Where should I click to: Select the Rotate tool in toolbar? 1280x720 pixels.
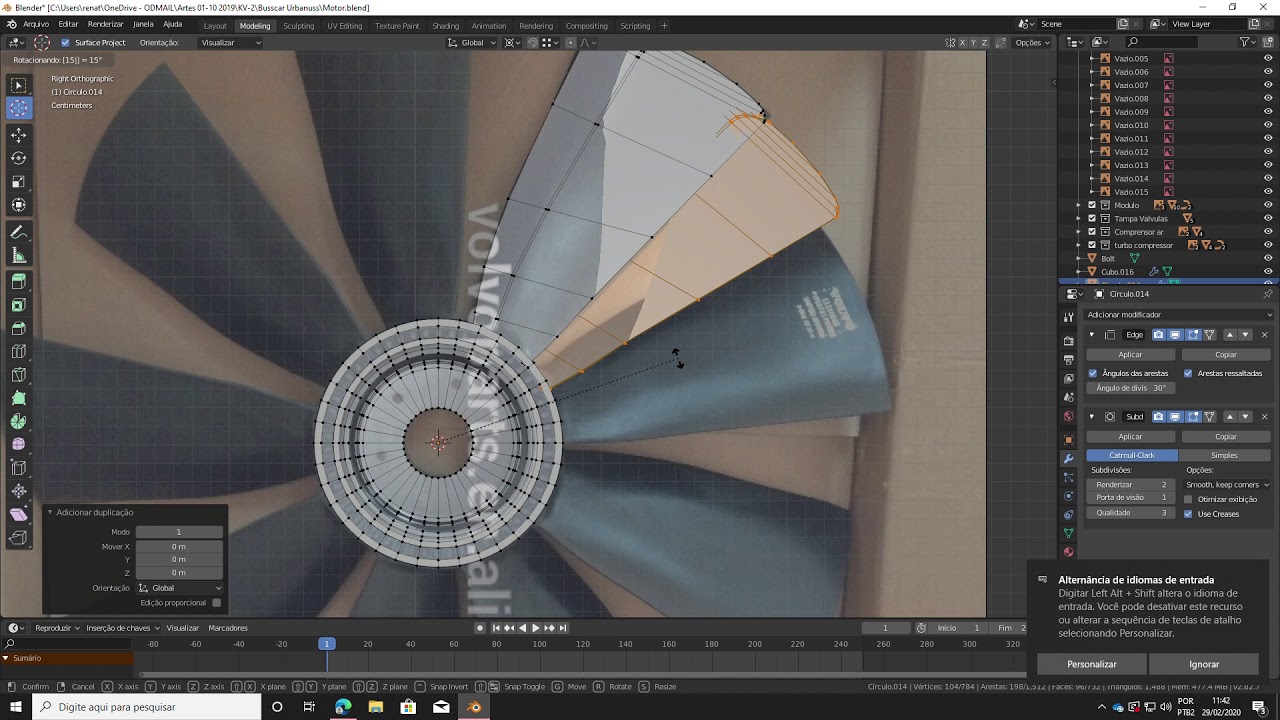click(x=19, y=158)
